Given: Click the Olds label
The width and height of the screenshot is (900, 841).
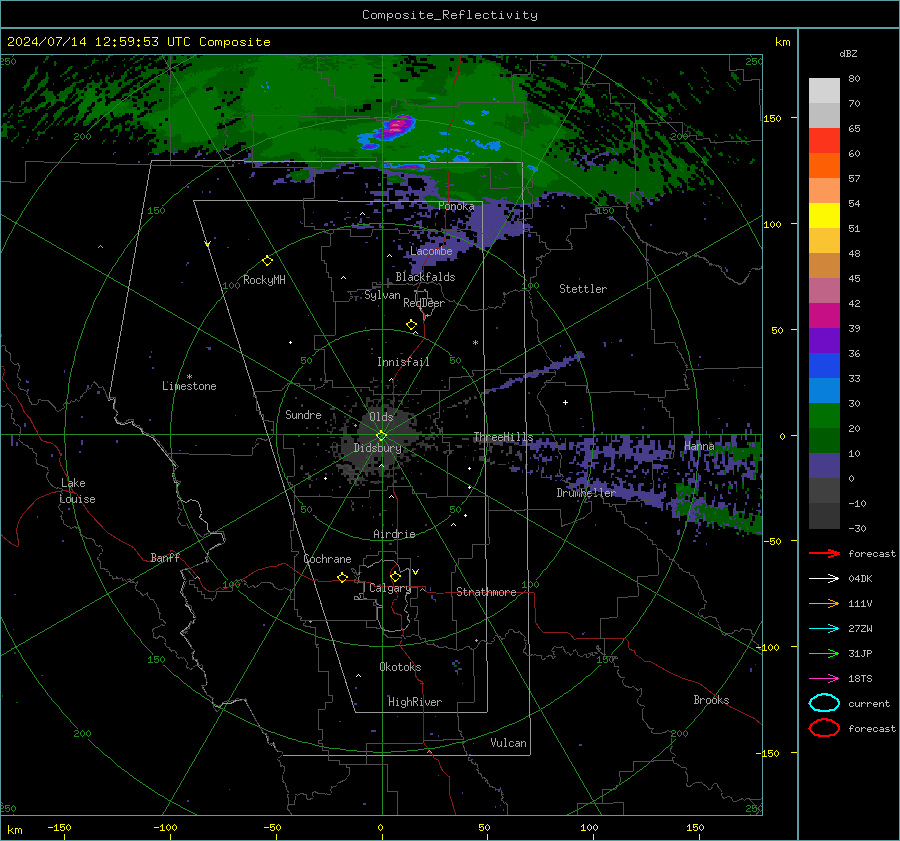Looking at the screenshot, I should [x=381, y=416].
